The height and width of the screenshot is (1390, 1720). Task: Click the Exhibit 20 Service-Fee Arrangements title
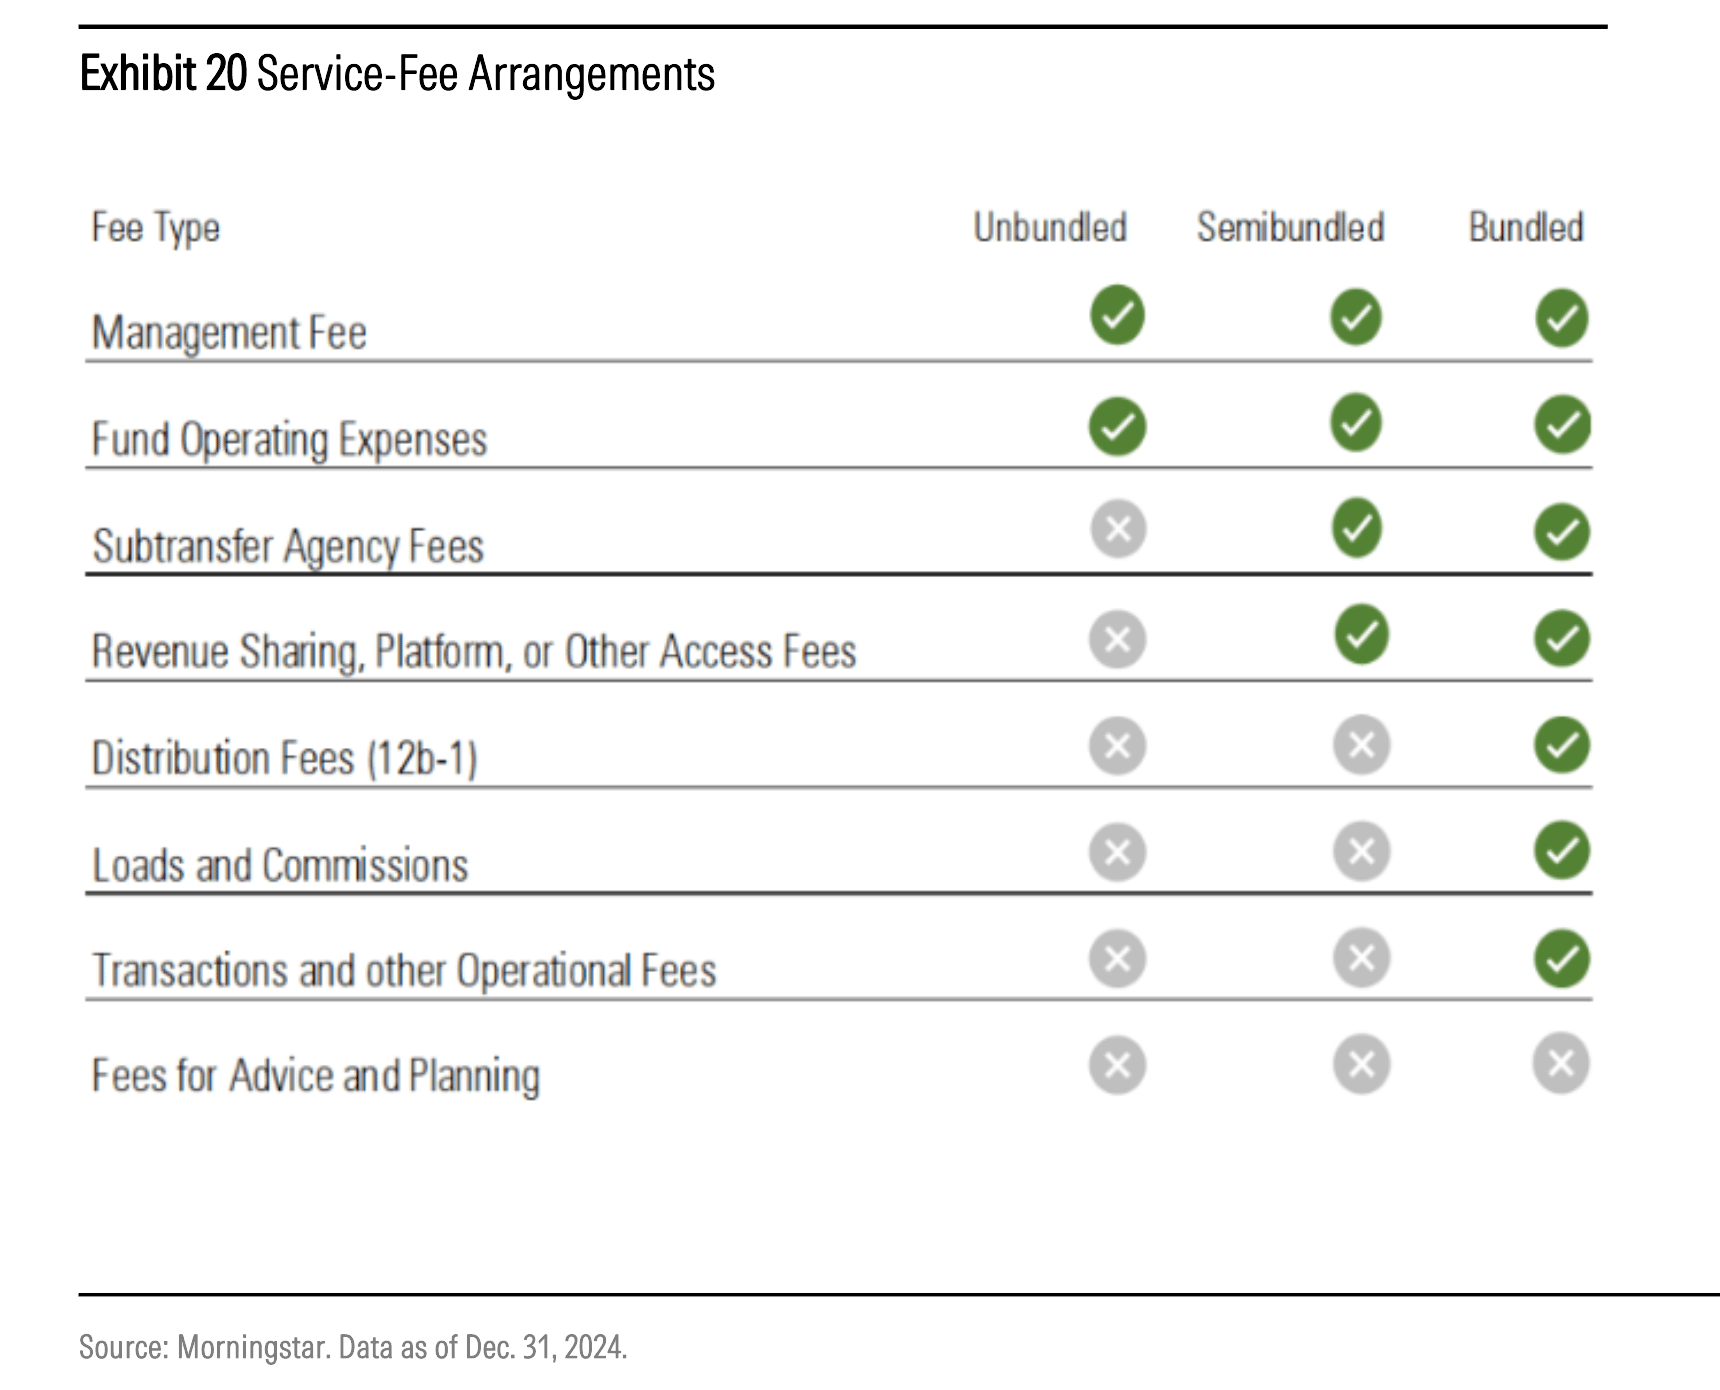pyautogui.click(x=397, y=74)
